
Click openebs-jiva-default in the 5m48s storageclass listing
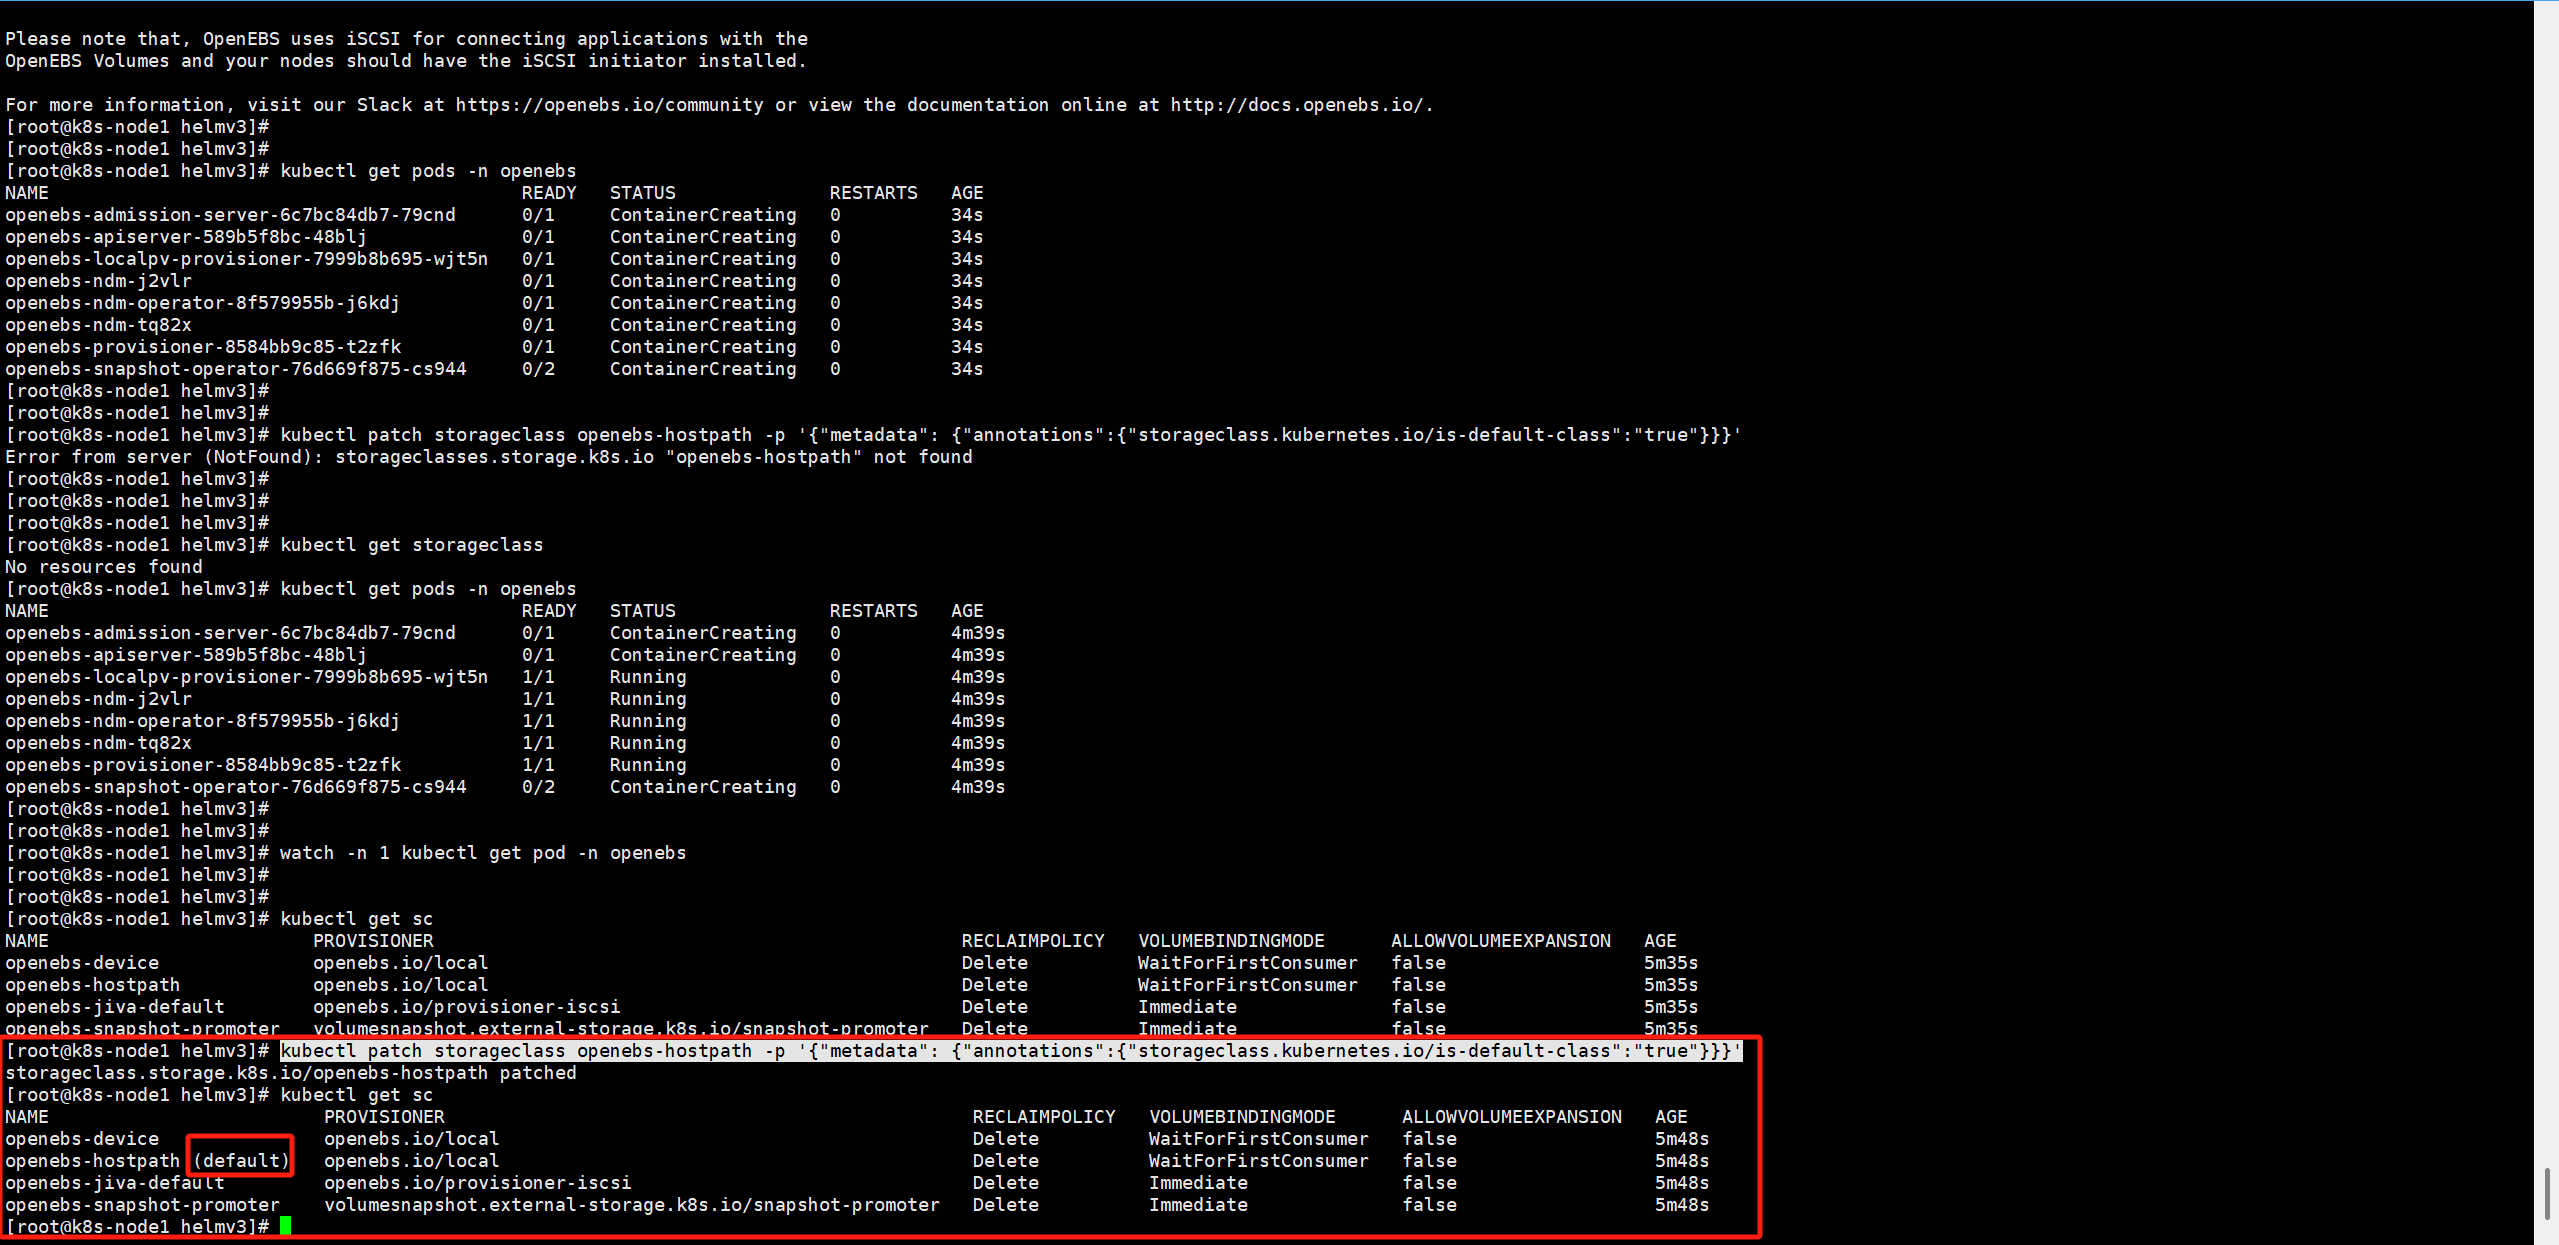tap(115, 1182)
